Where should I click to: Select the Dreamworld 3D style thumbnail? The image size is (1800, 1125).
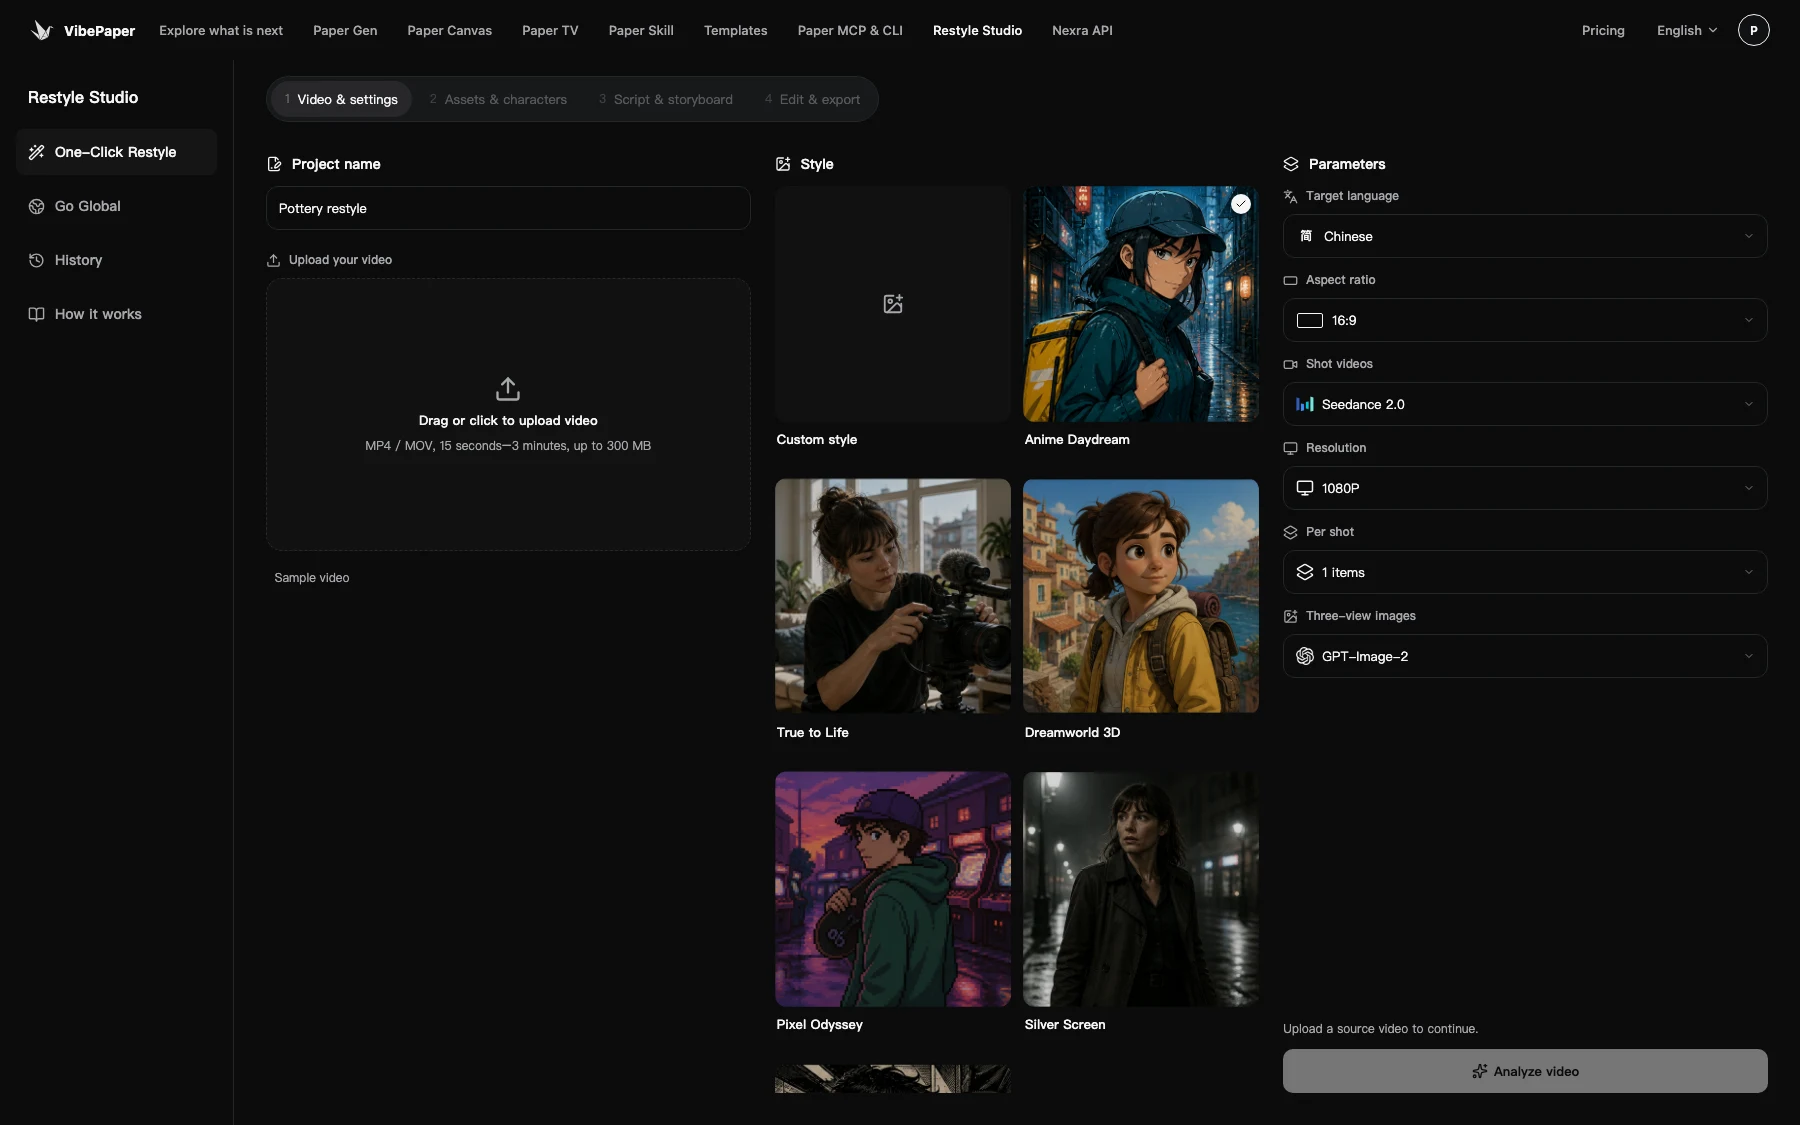1141,596
